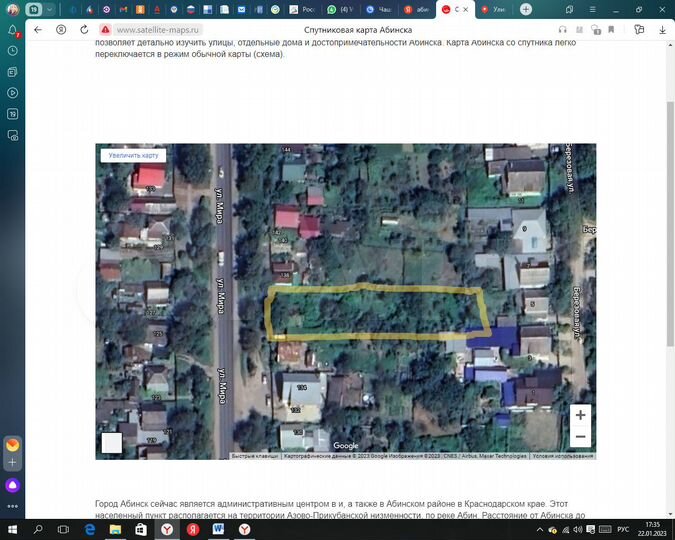Open the collections icon in the sidebar
The width and height of the screenshot is (675, 540).
tap(12, 72)
